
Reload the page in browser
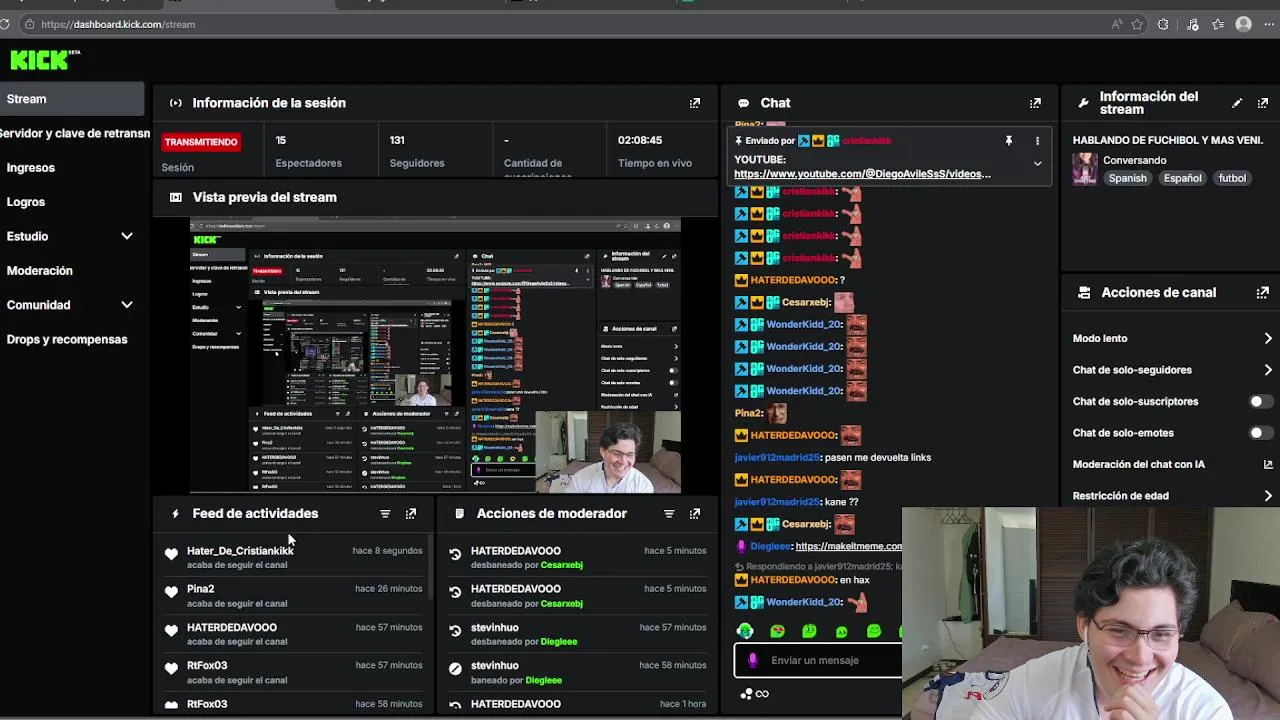(x=4, y=24)
